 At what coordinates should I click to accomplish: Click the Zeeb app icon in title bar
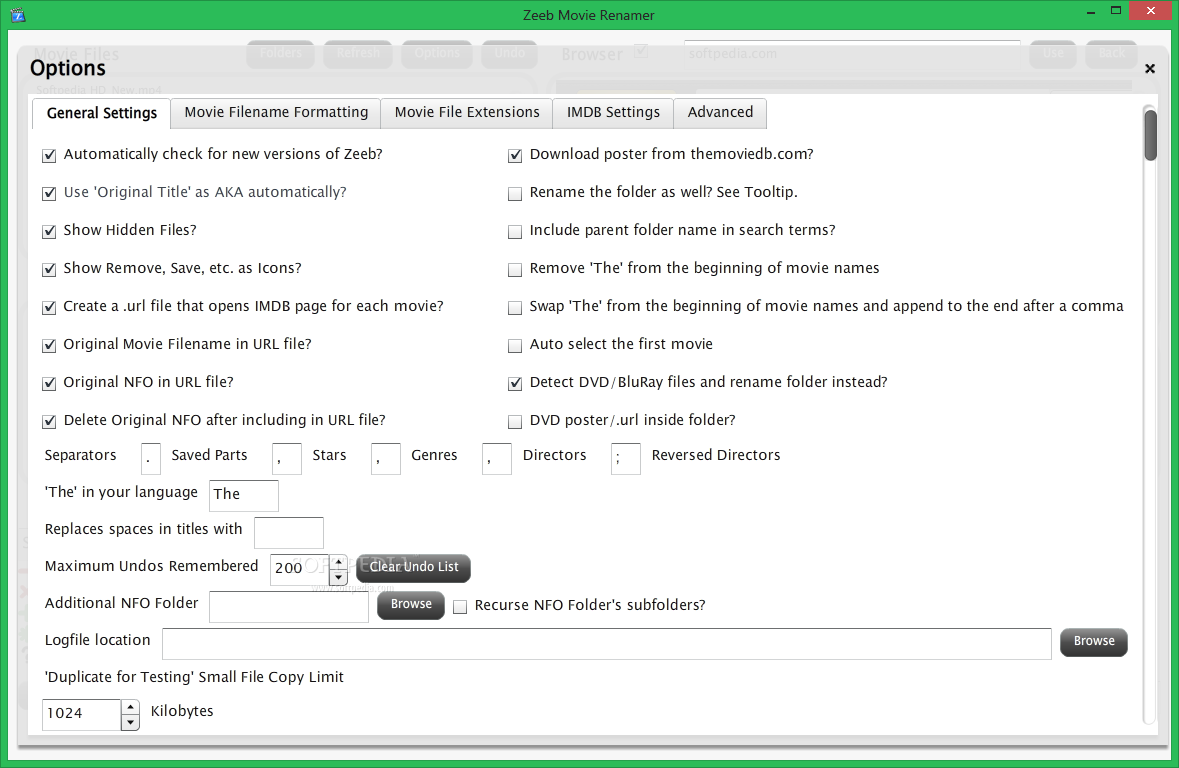tap(18, 15)
